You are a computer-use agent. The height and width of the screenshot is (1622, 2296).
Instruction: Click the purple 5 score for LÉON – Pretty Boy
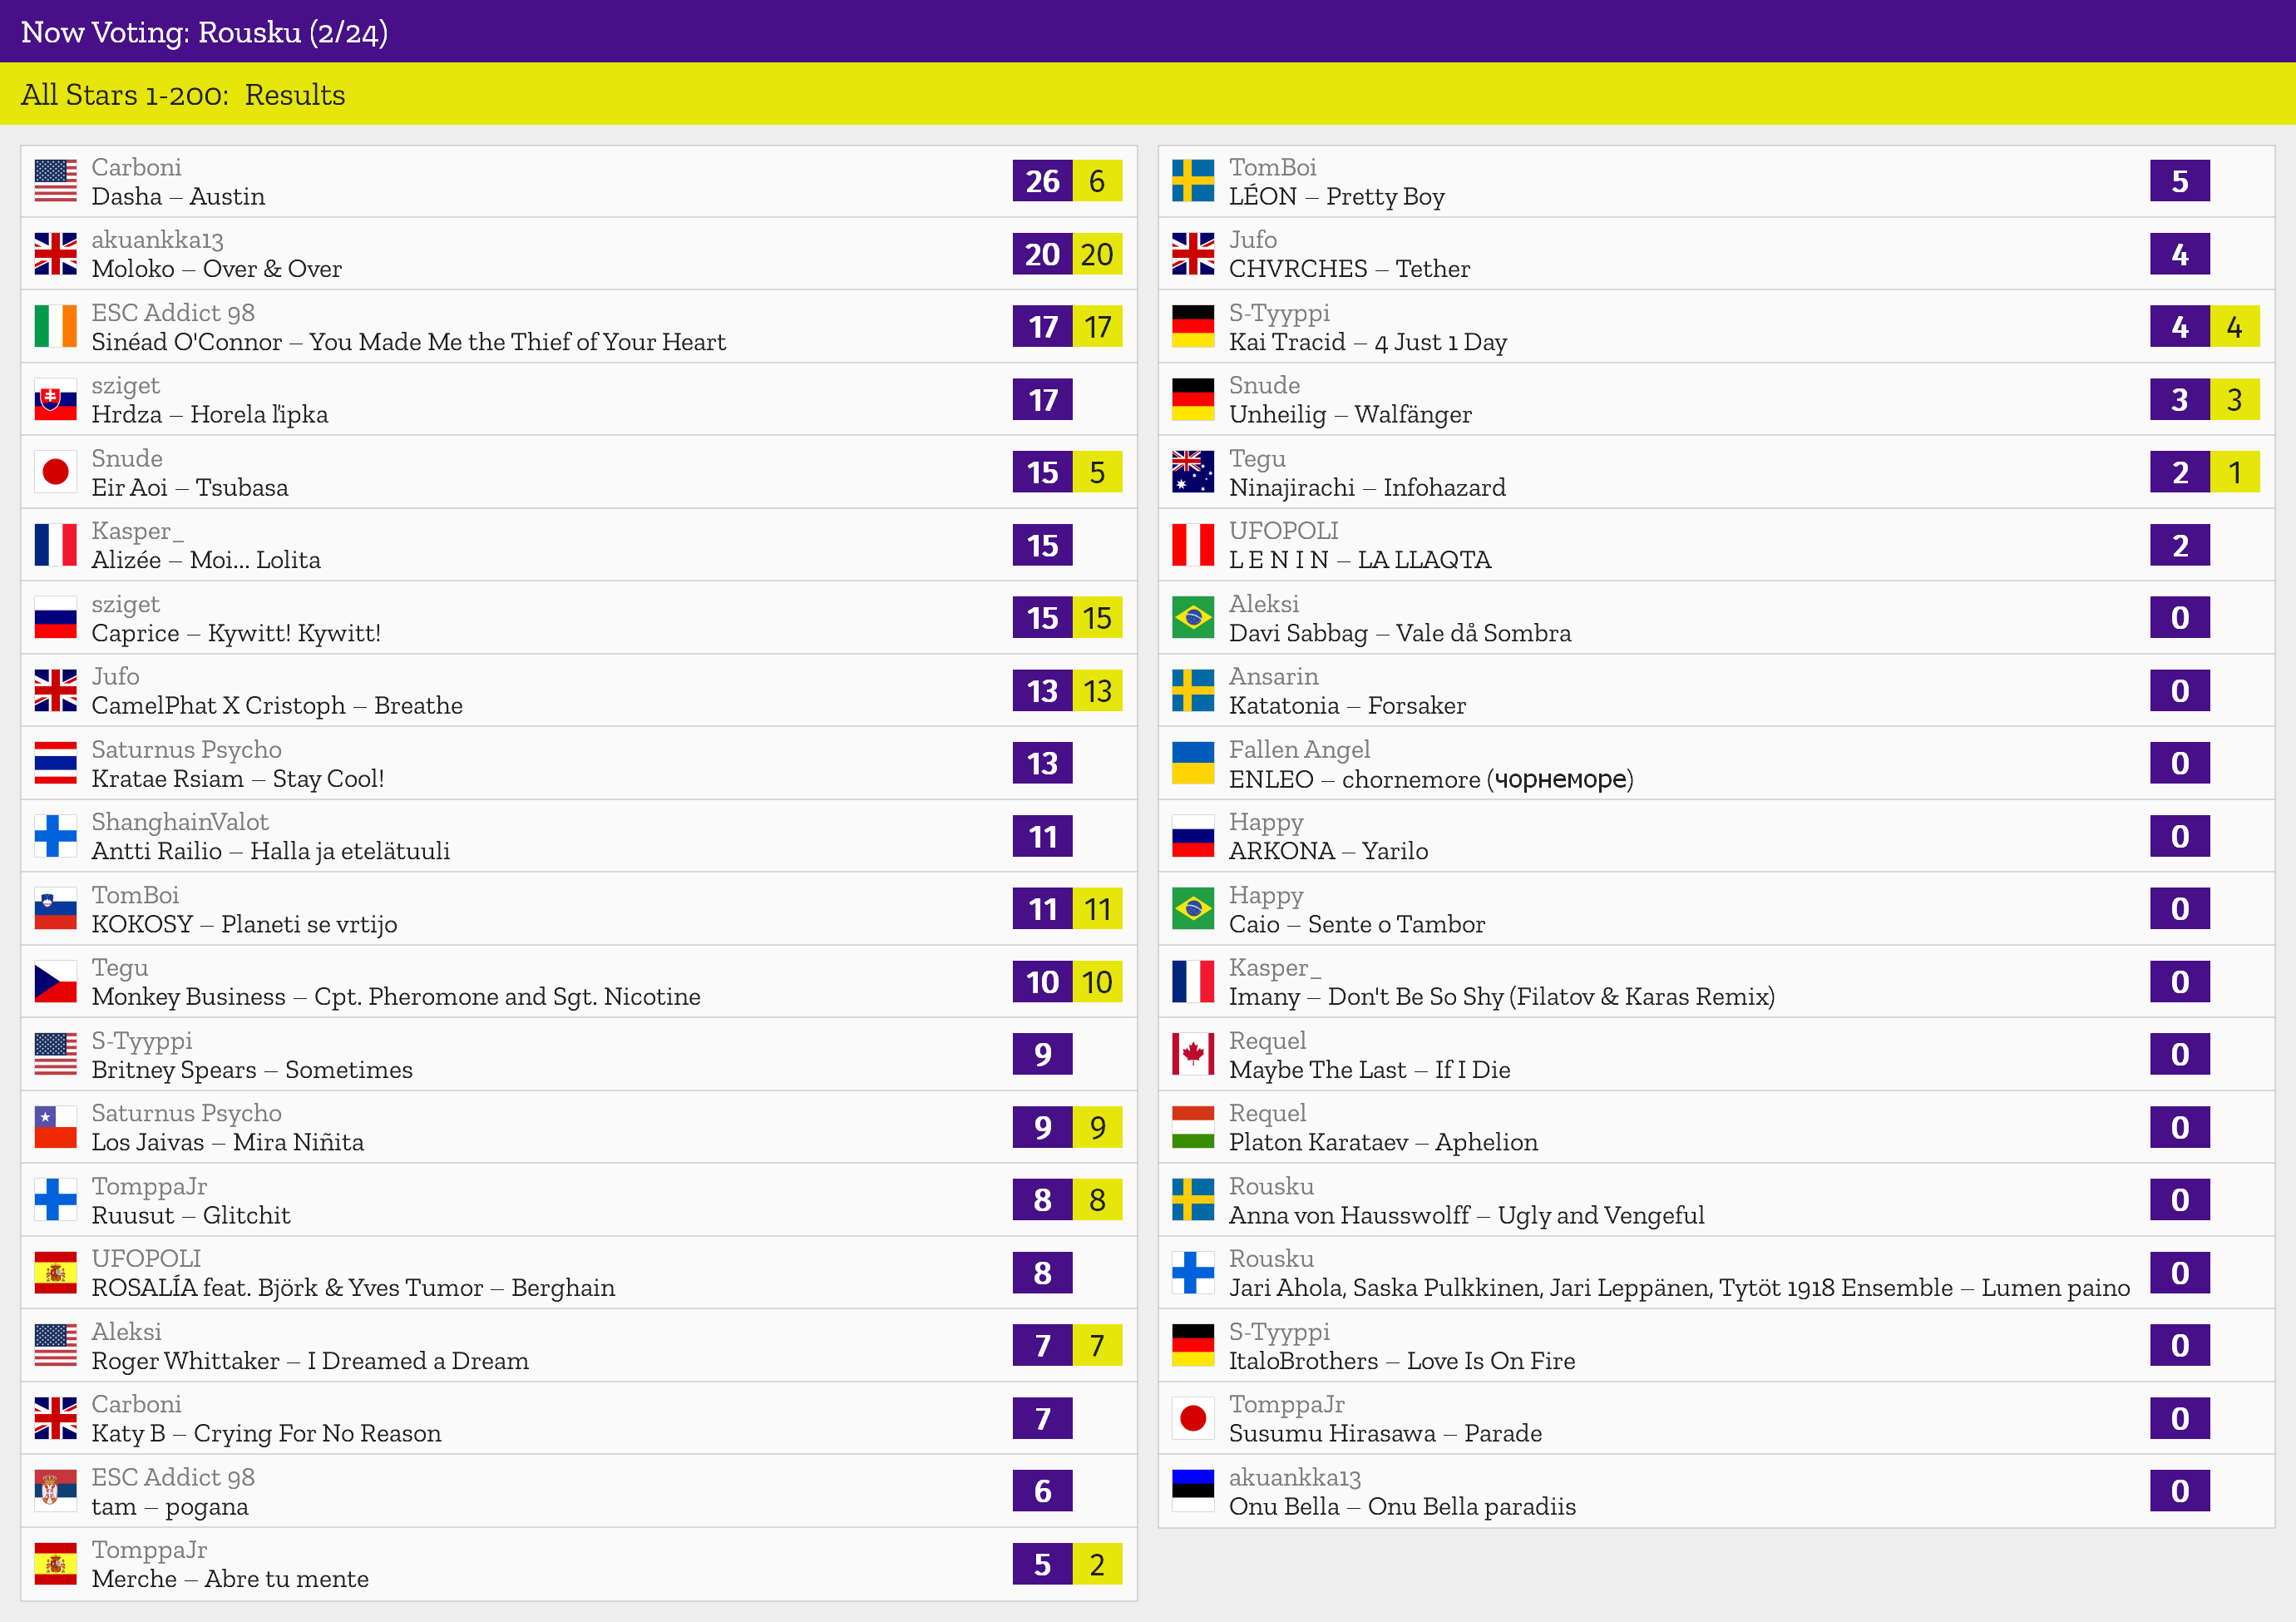coord(2180,181)
